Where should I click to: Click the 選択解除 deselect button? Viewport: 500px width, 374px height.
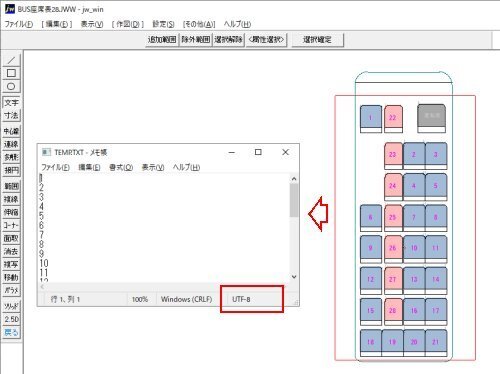click(x=228, y=40)
